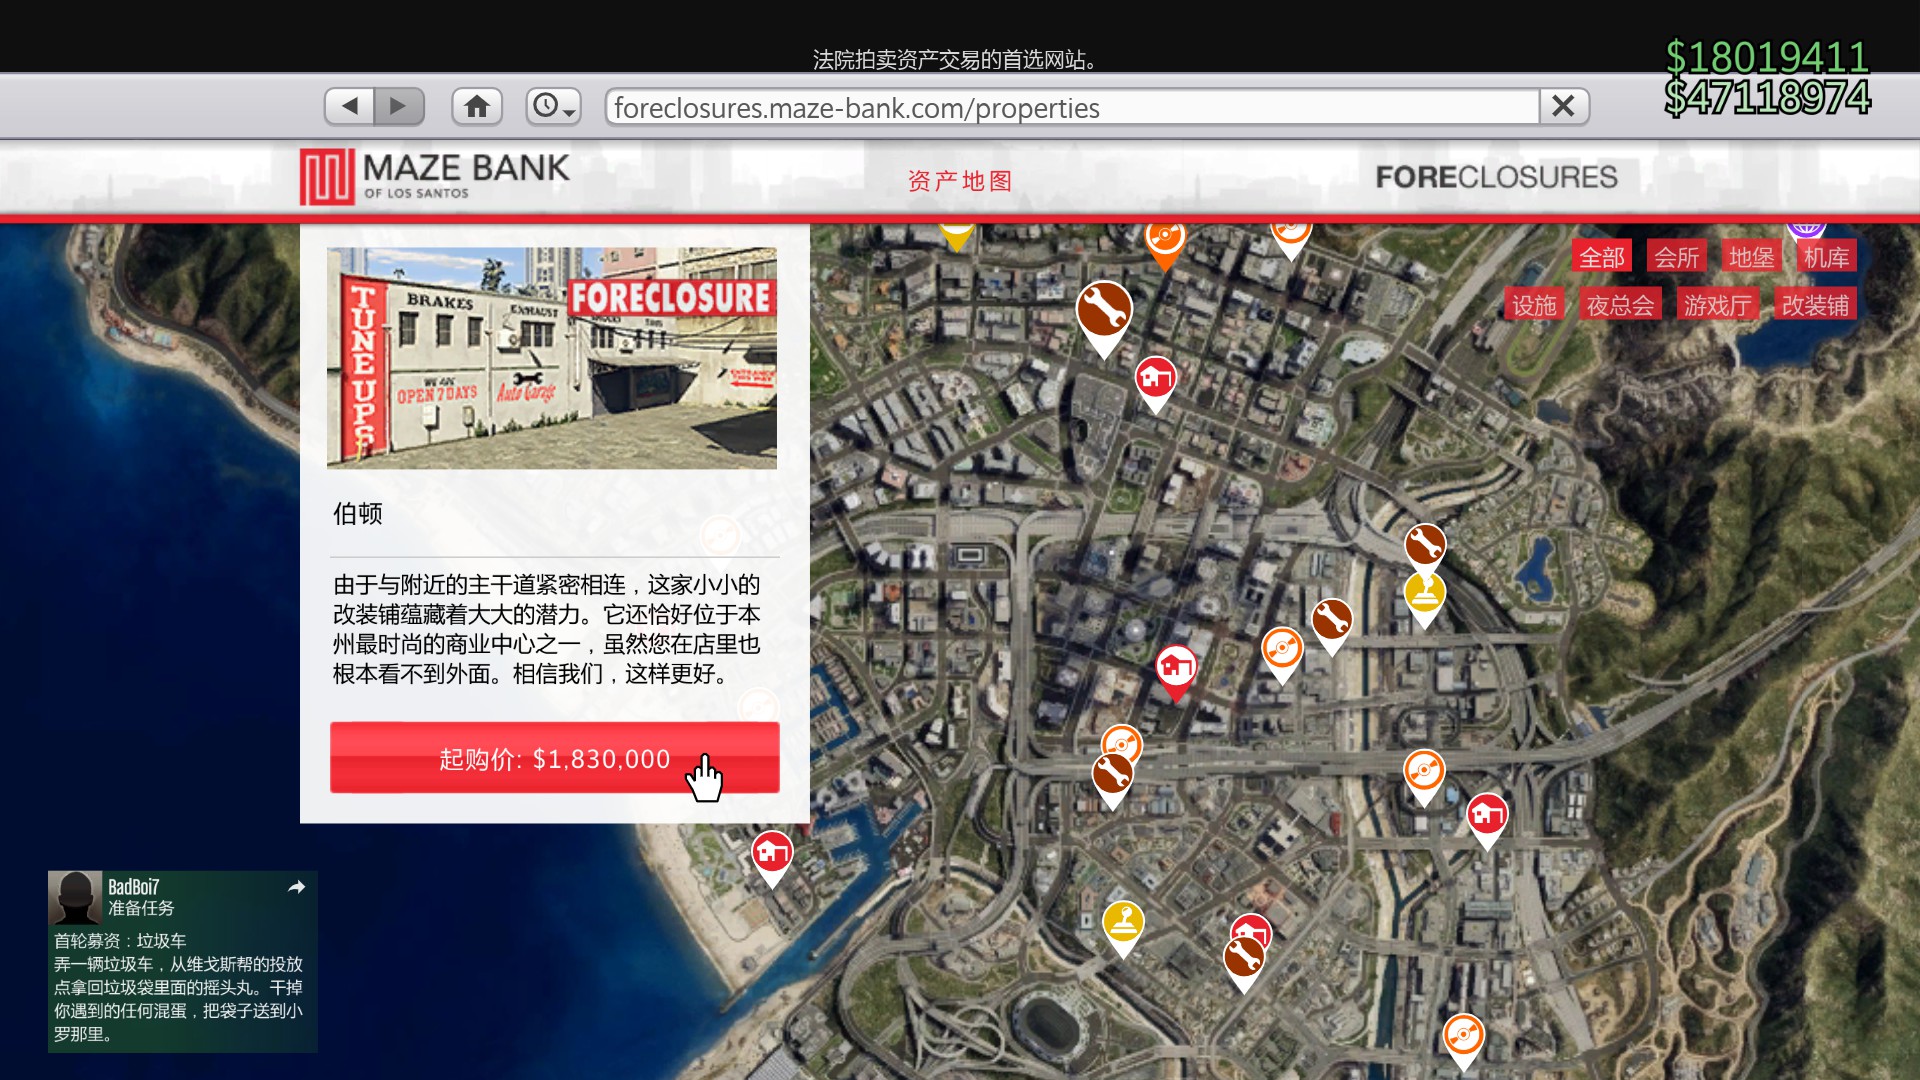Select the red house marker below the large wrench
The height and width of the screenshot is (1080, 1920).
point(1155,380)
